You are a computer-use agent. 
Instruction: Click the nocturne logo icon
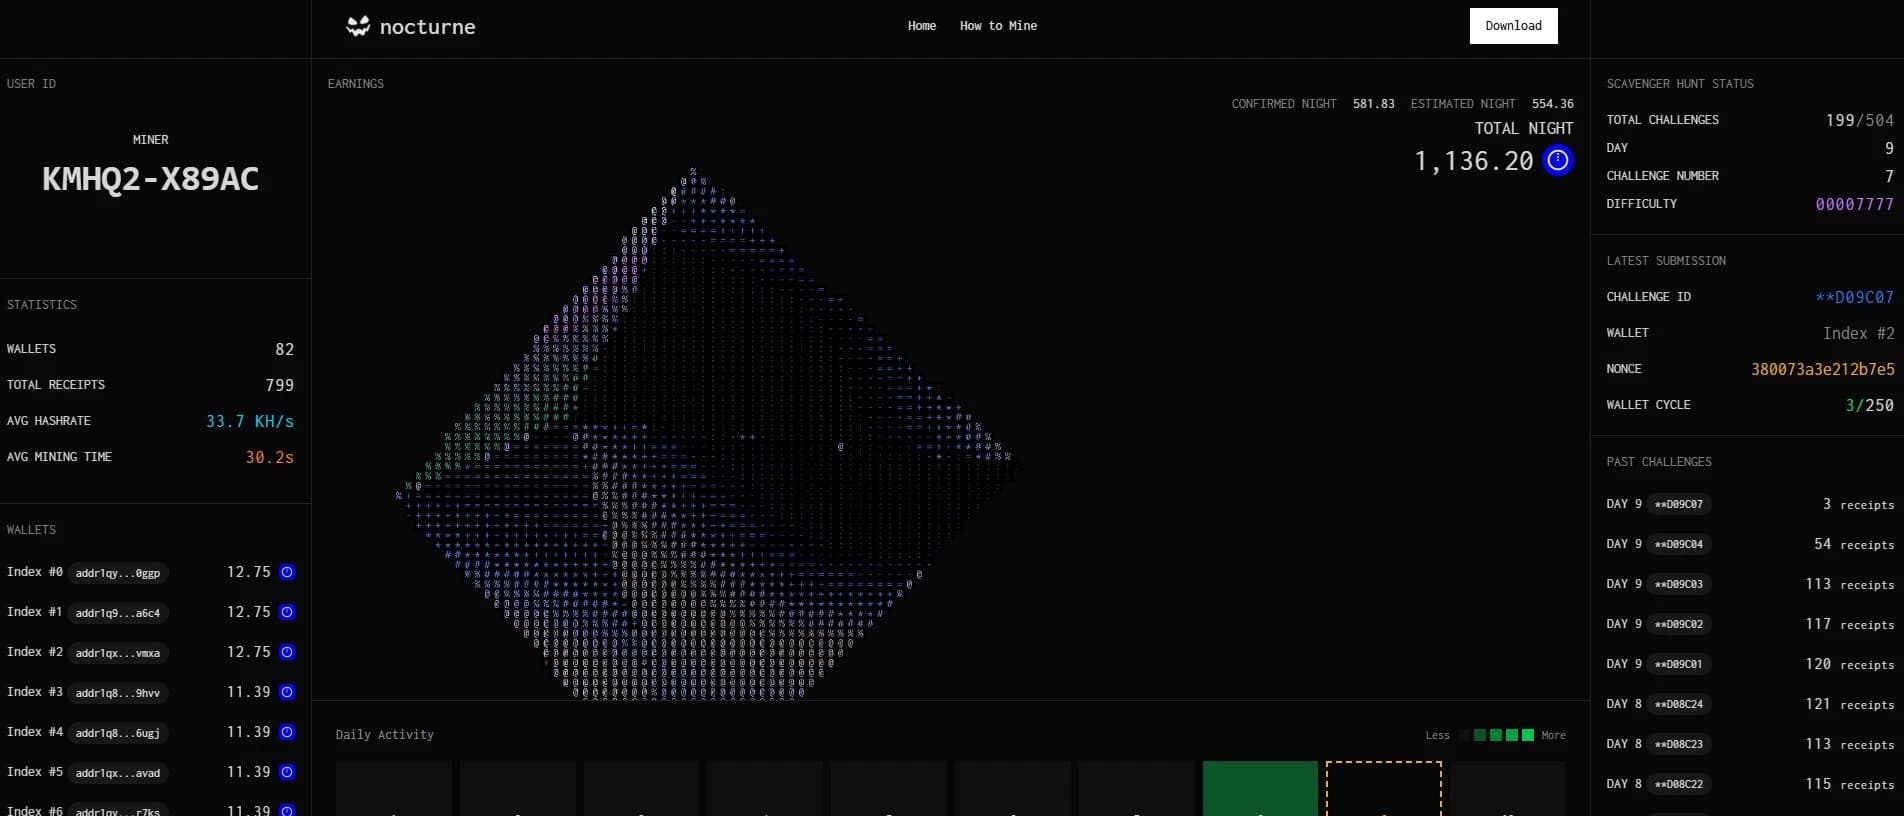pos(358,26)
